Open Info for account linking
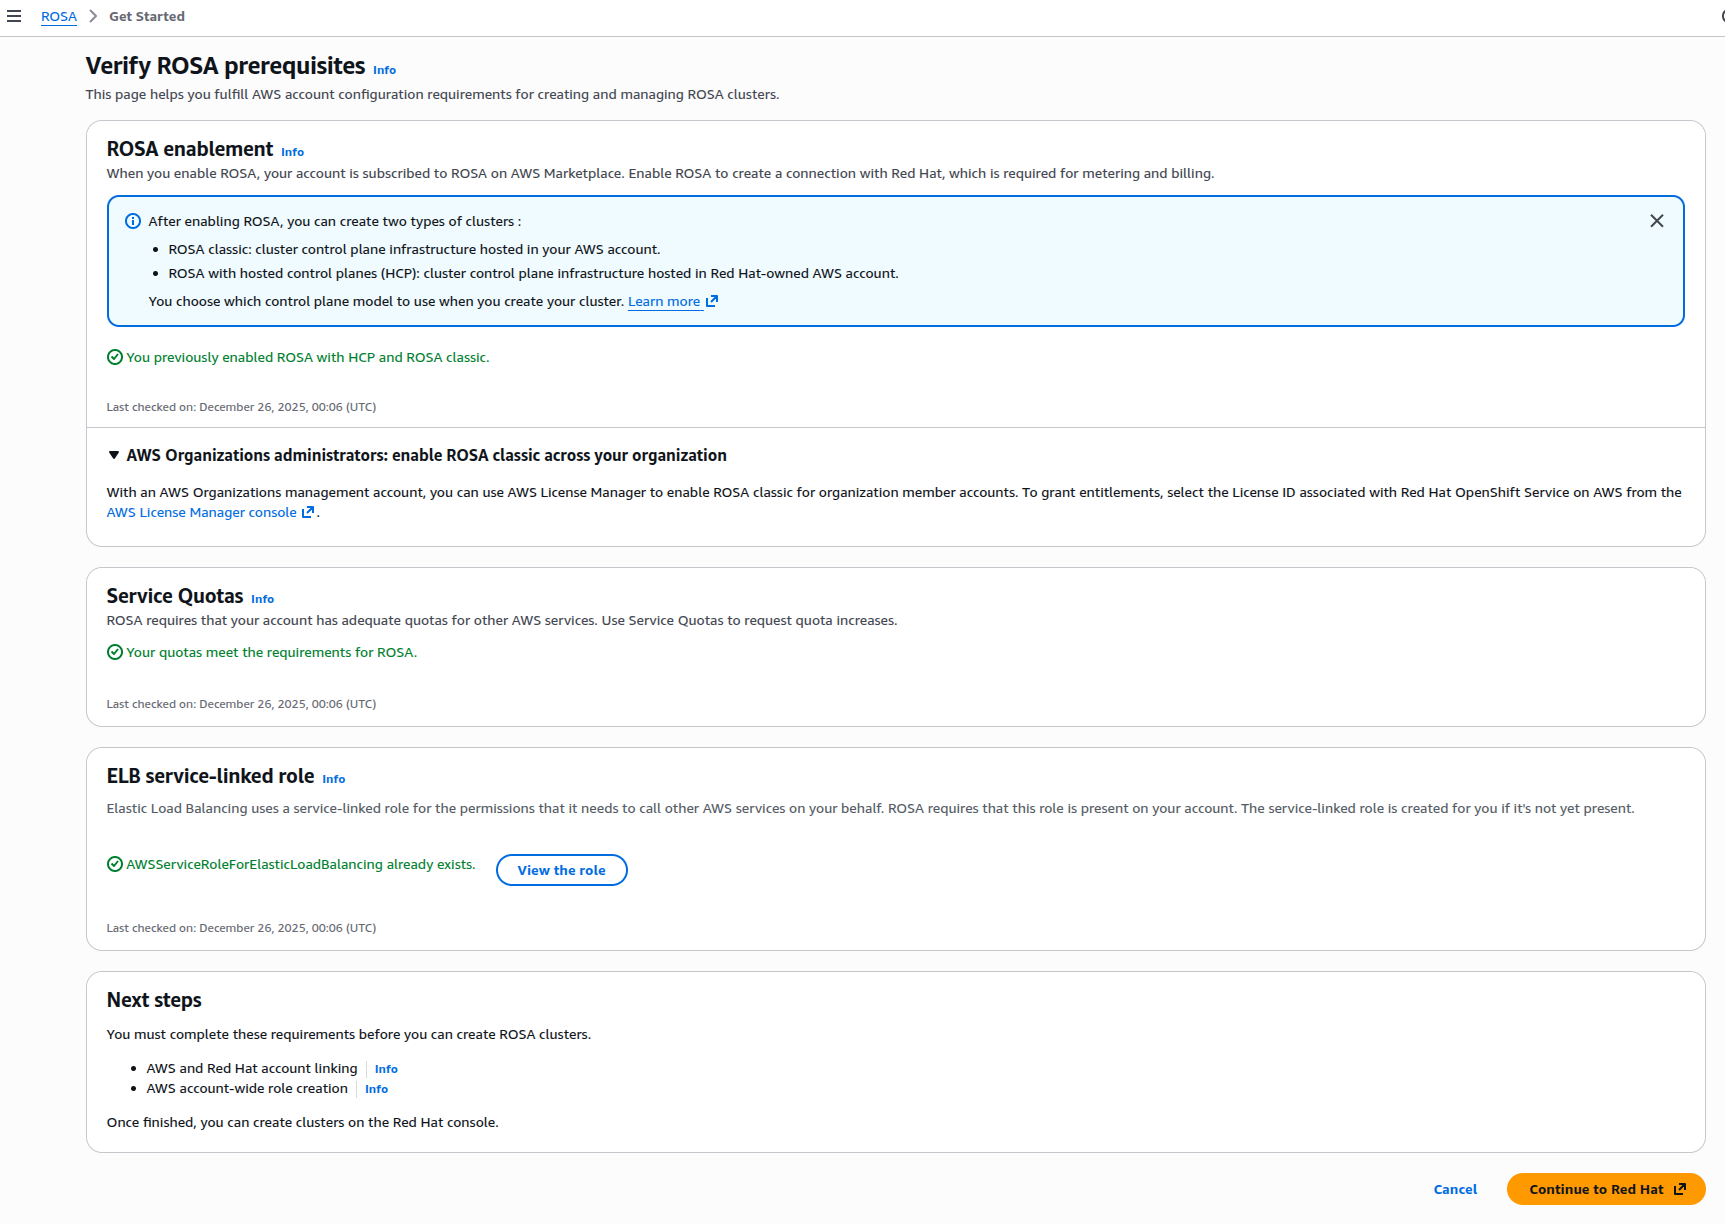1725x1224 pixels. pyautogui.click(x=386, y=1069)
